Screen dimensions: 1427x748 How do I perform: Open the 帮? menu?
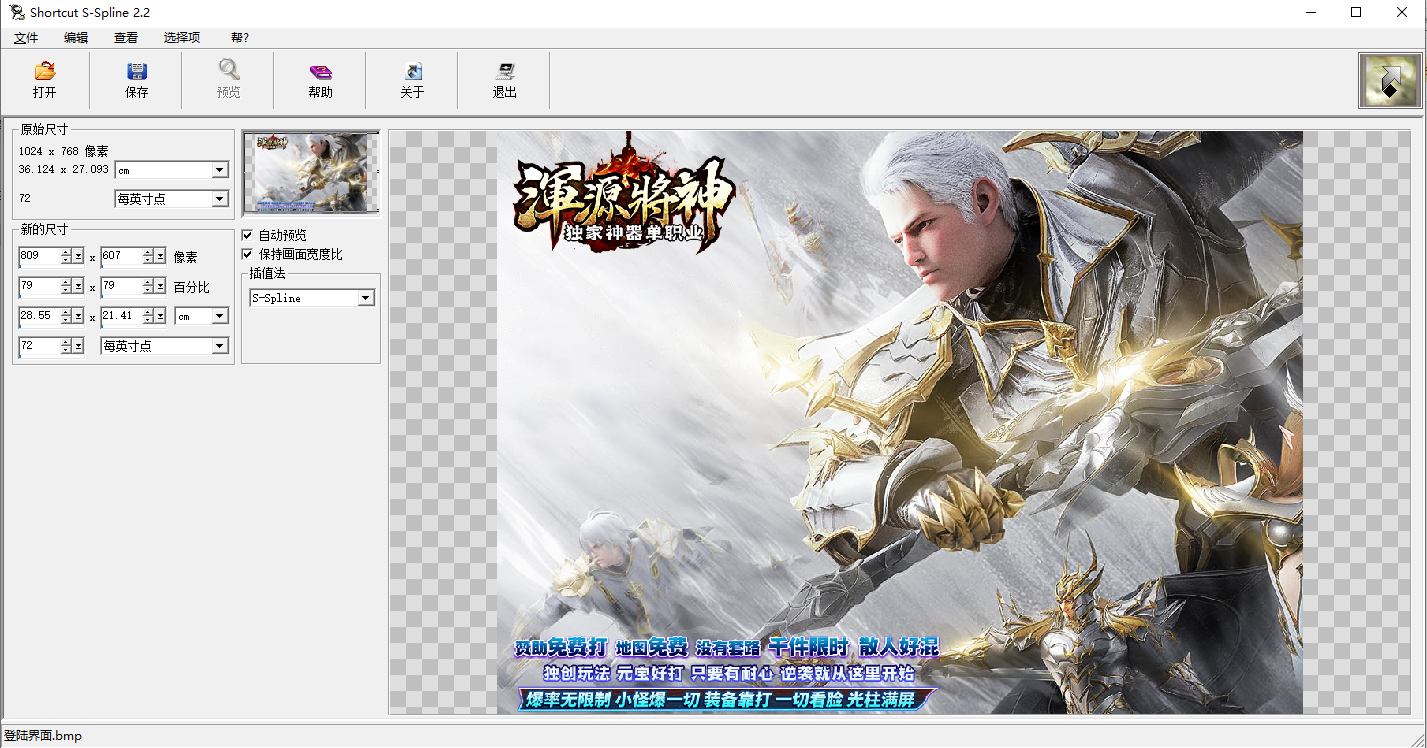click(x=240, y=38)
